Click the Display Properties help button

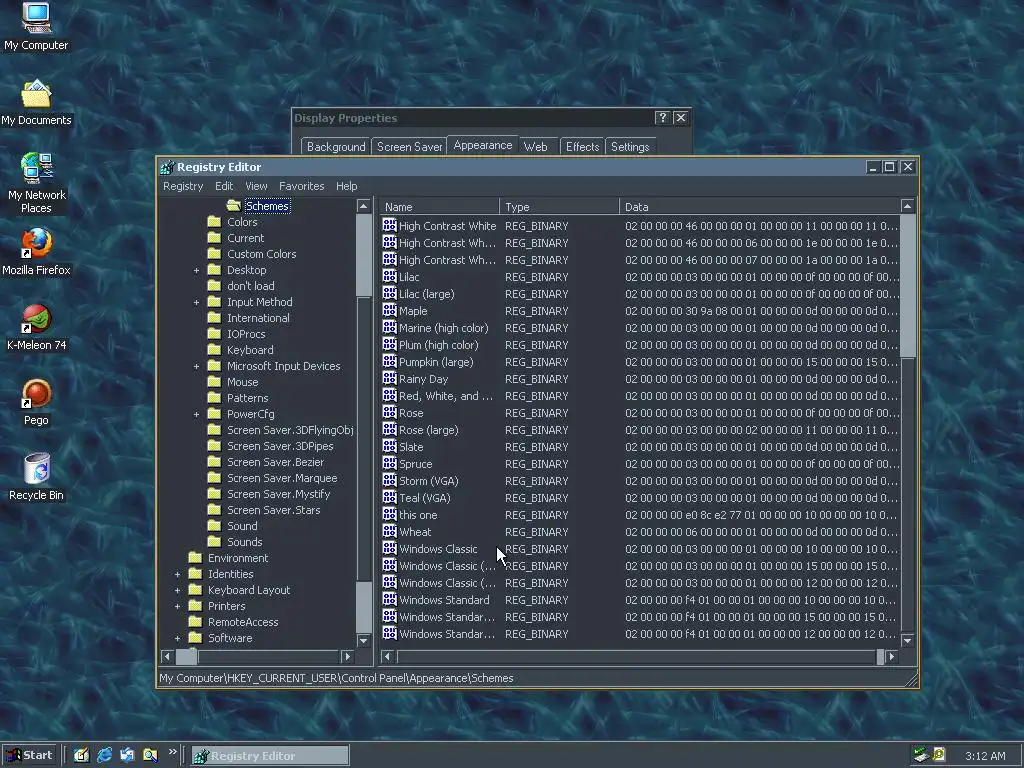(x=662, y=118)
